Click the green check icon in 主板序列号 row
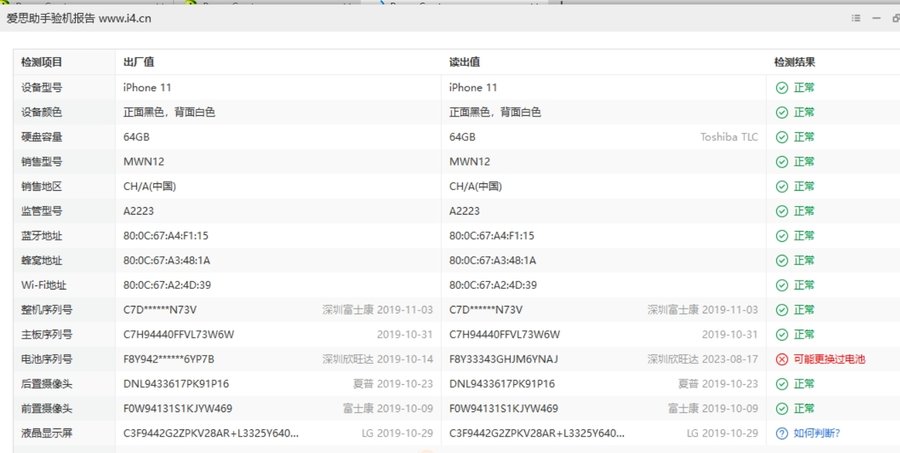 point(782,335)
